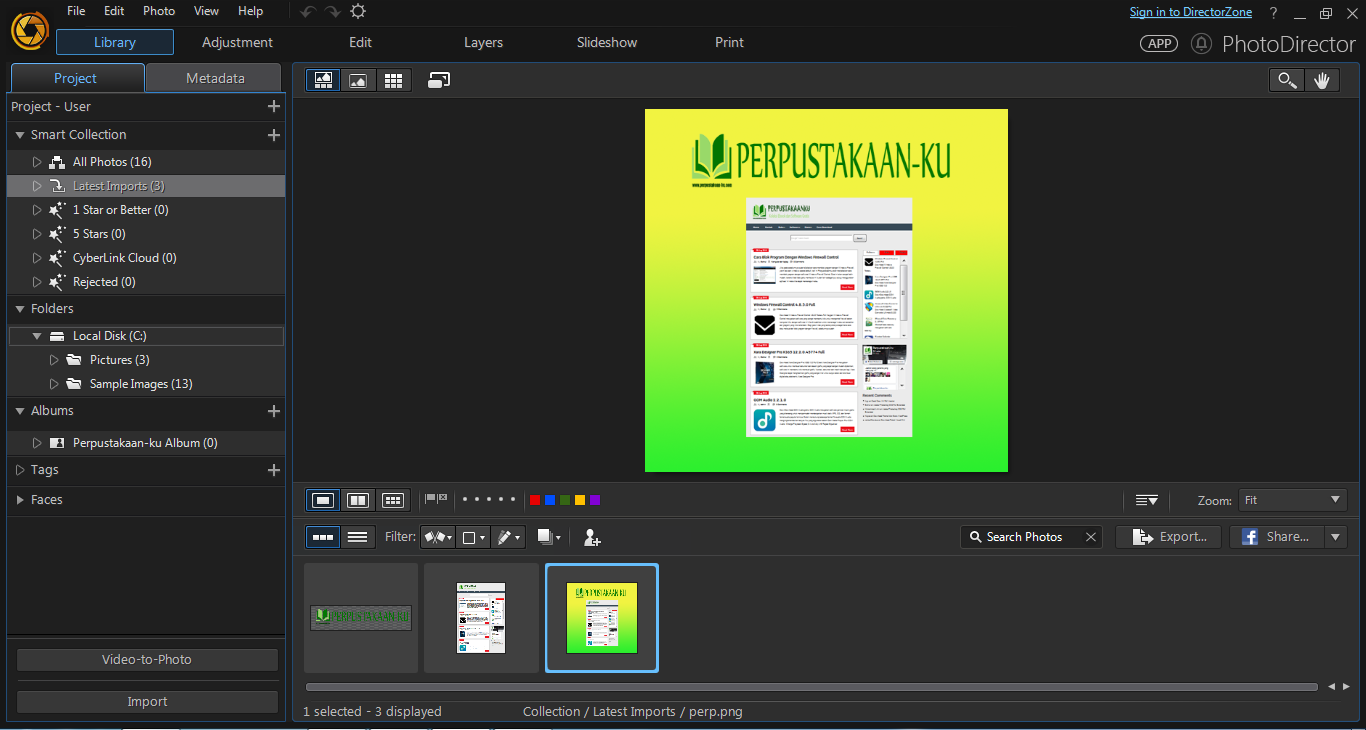Apply the red color label

[535, 500]
